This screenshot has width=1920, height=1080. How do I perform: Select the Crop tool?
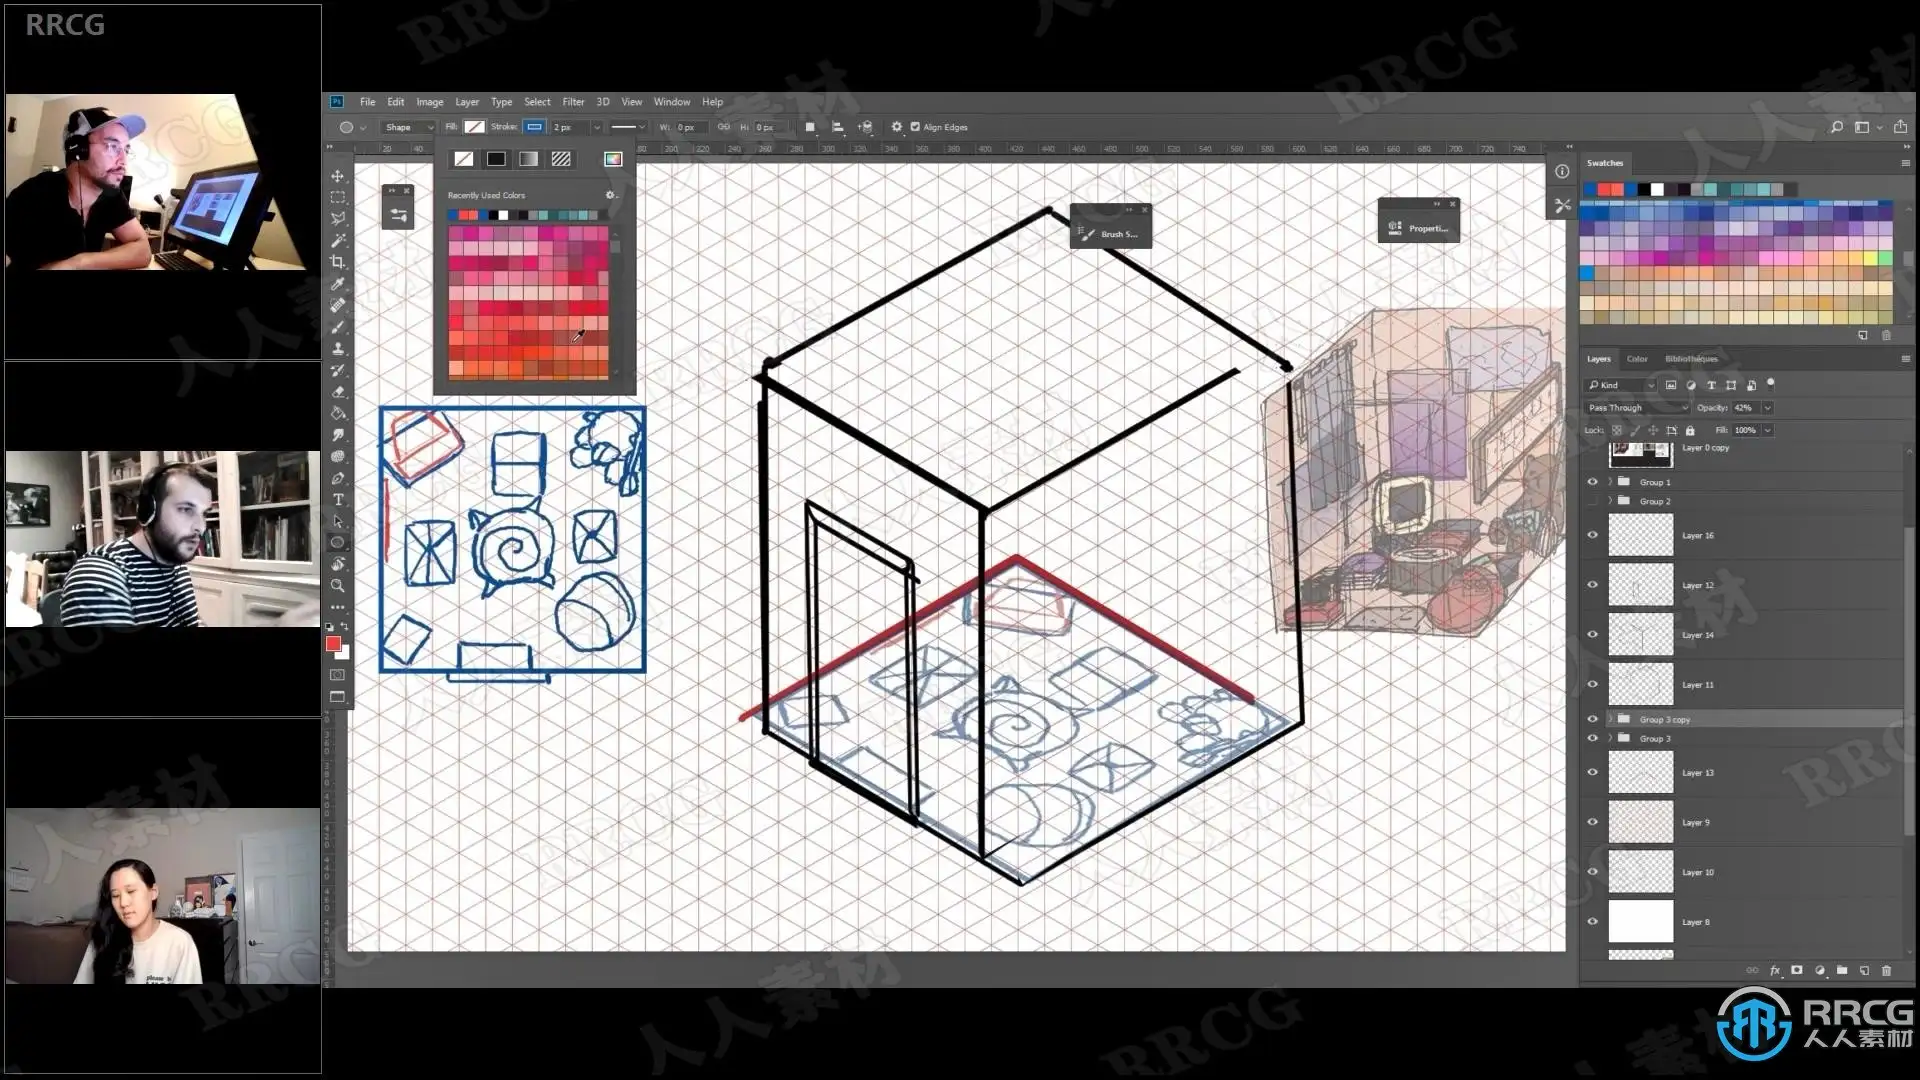coord(338,262)
